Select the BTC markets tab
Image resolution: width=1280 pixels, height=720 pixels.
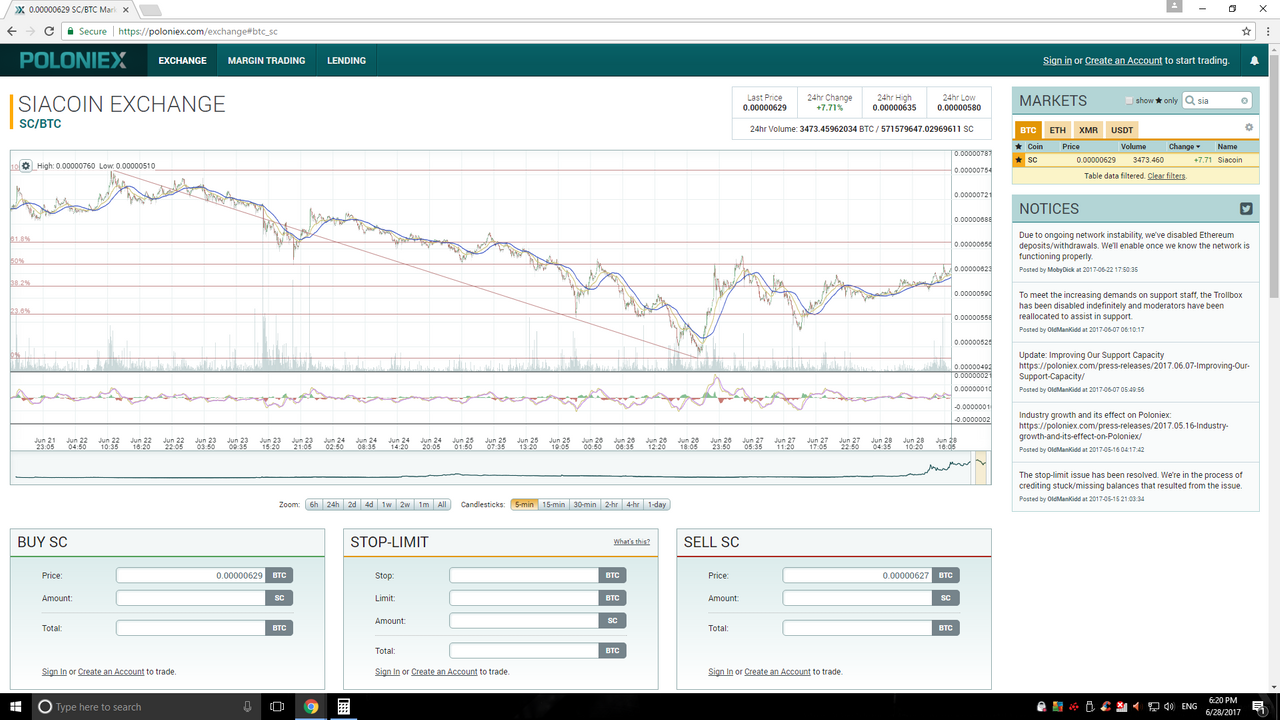[x=1028, y=130]
